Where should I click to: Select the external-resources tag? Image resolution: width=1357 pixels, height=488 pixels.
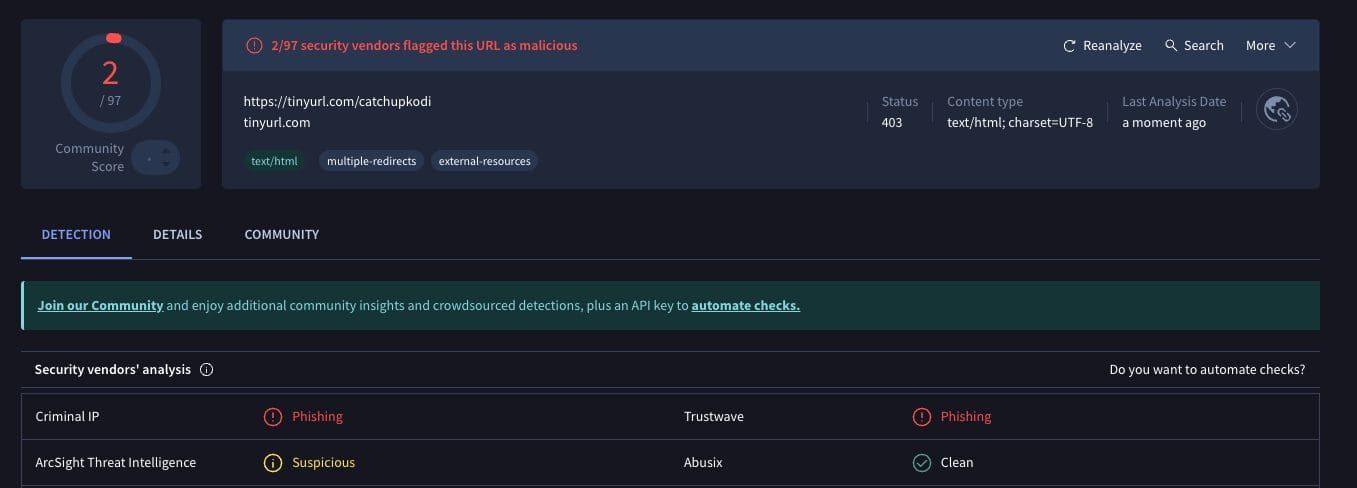(x=485, y=161)
